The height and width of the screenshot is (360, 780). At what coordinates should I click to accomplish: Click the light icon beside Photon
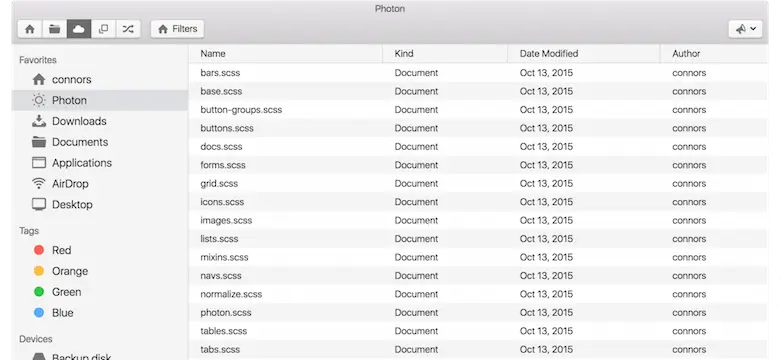(x=39, y=100)
